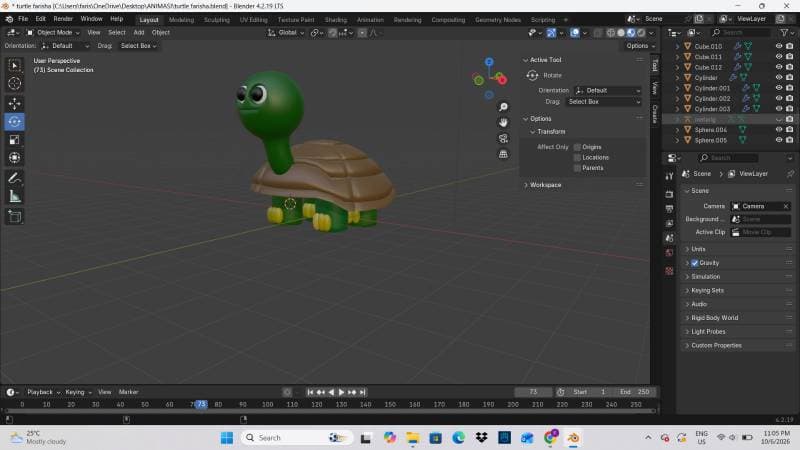Open the viewport Add menu
The image size is (800, 450).
tap(139, 32)
